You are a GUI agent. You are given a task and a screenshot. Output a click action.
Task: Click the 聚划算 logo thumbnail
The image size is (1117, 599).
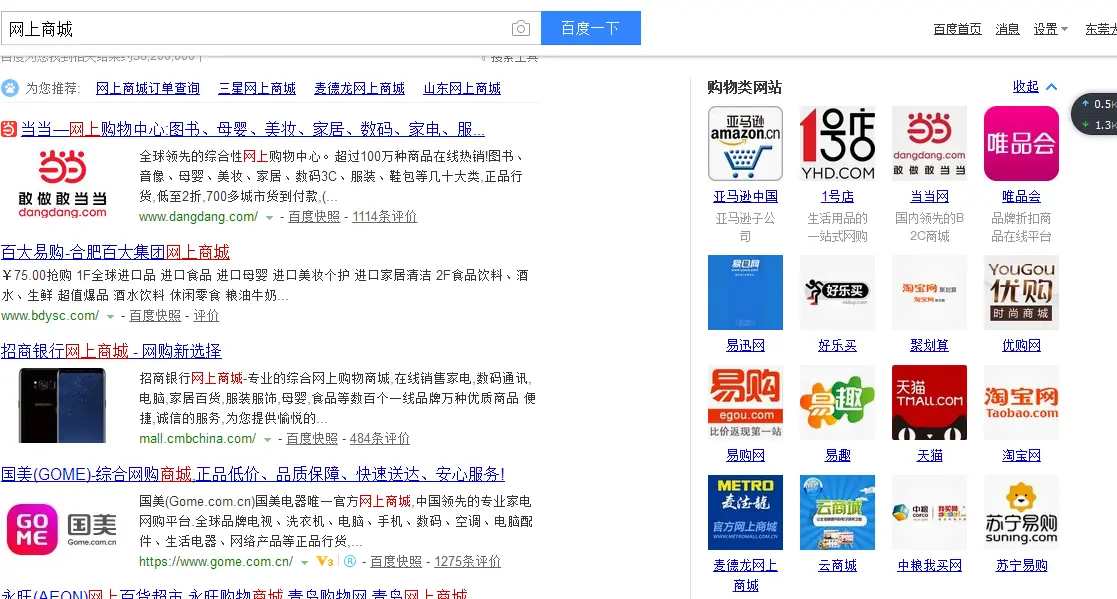point(929,292)
